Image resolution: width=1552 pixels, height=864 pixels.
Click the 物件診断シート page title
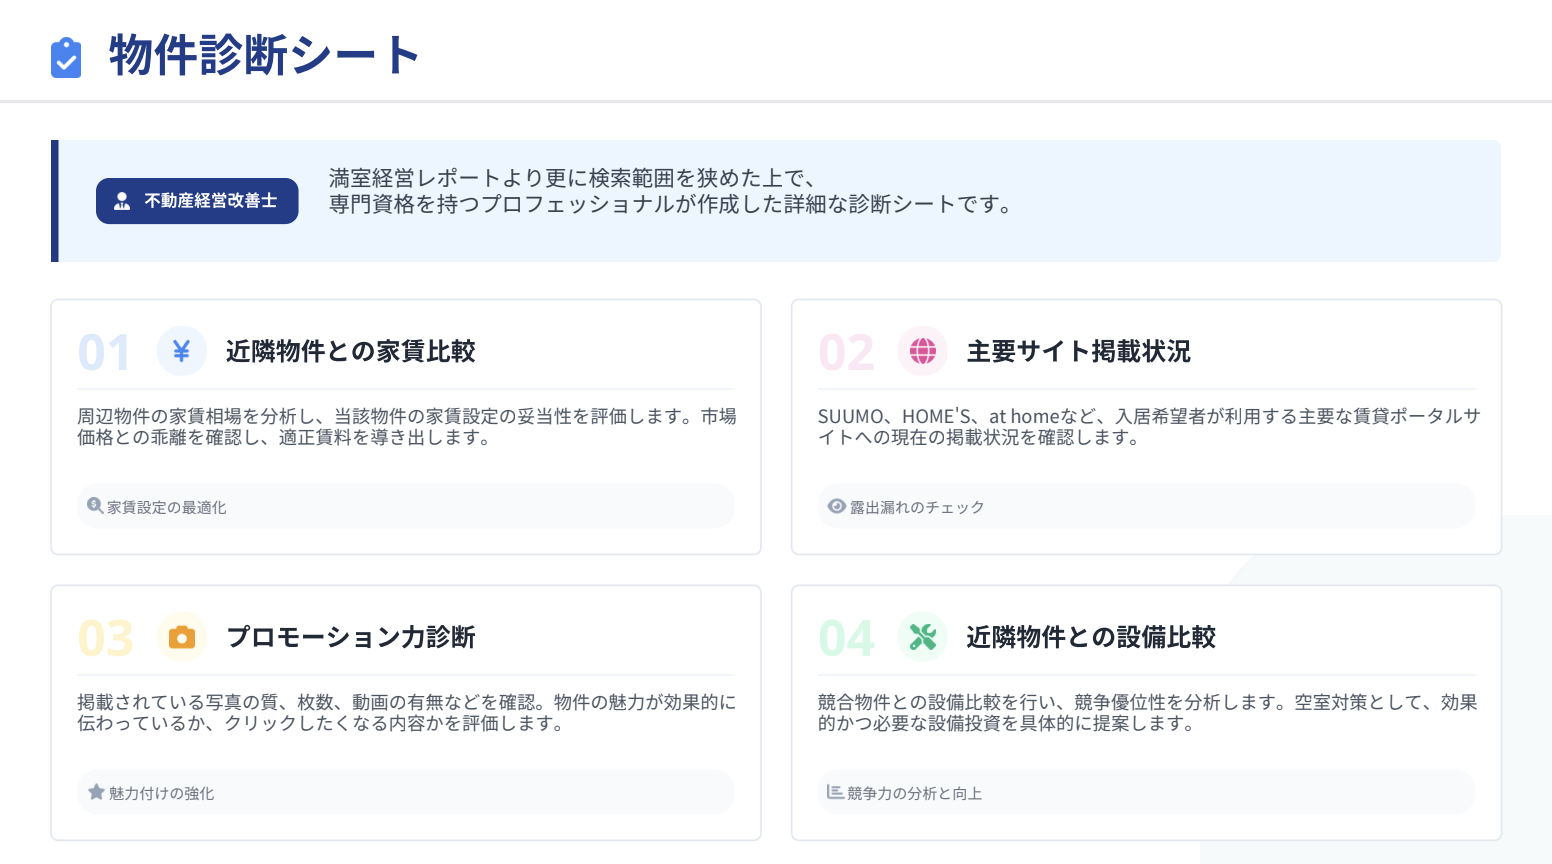[x=264, y=55]
